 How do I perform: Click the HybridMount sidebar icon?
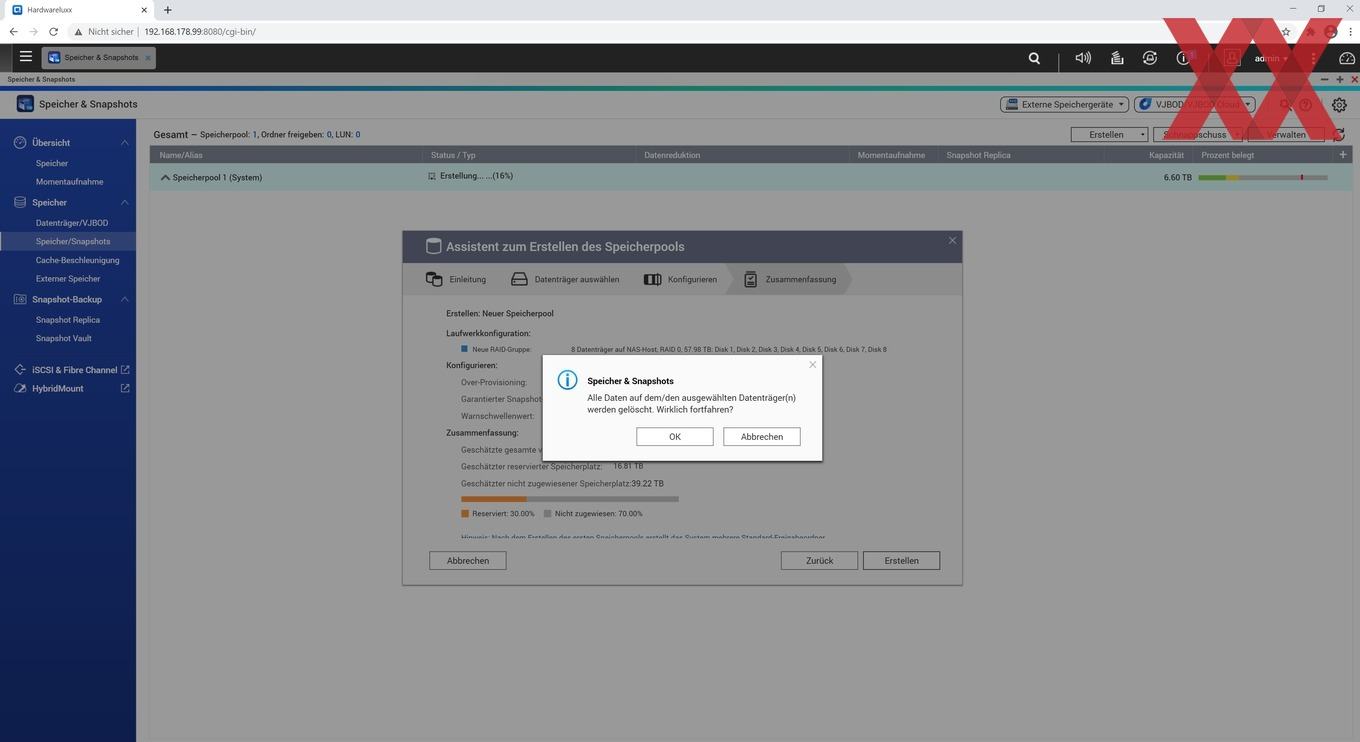[20, 388]
